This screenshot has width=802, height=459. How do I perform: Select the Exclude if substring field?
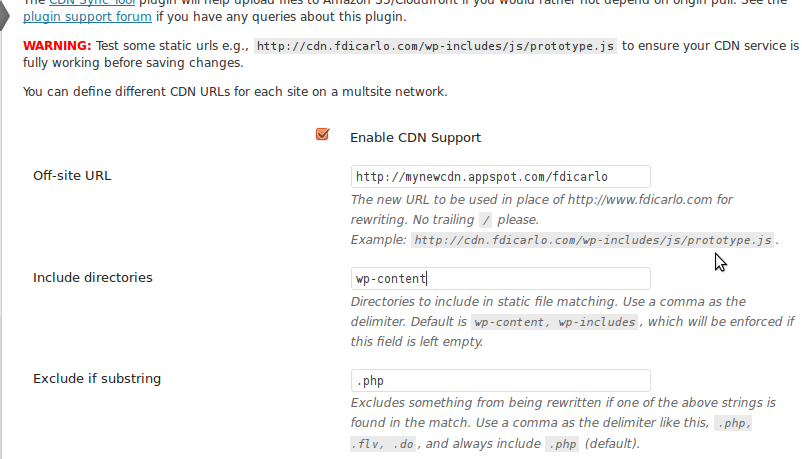pyautogui.click(x=501, y=380)
